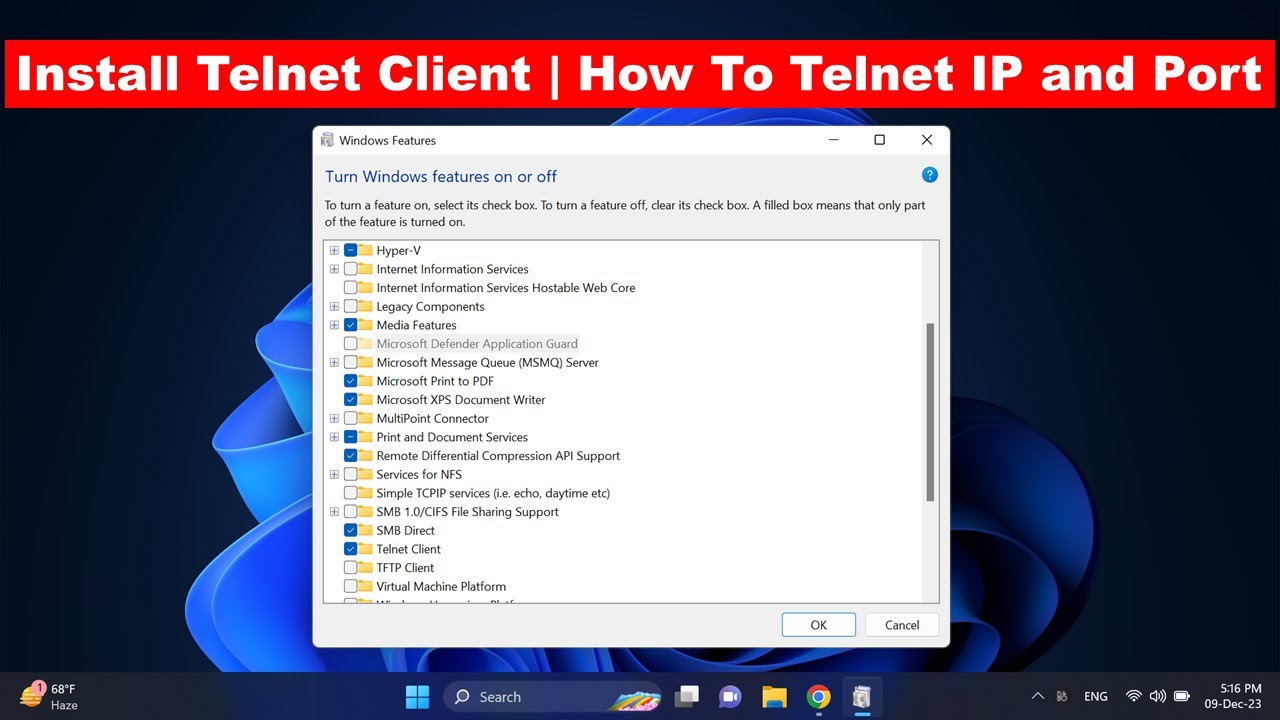Uncheck the Telnet Client checkbox

pos(351,549)
